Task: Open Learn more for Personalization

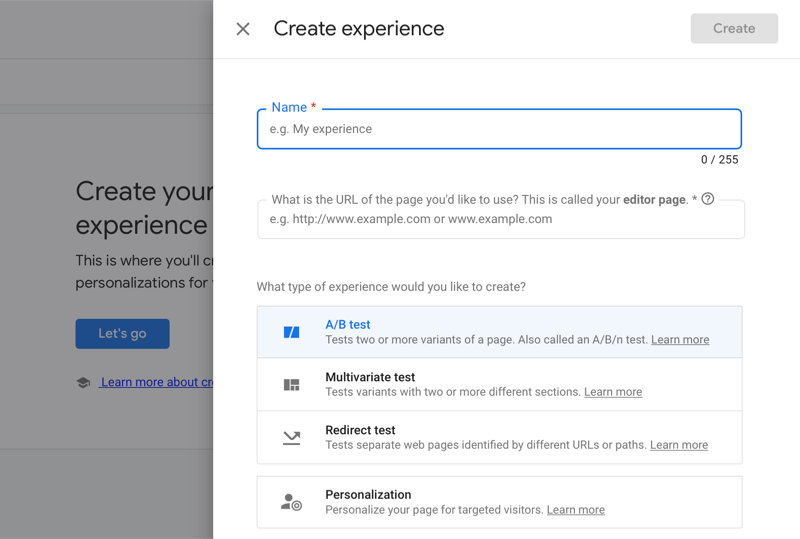Action: (x=576, y=510)
